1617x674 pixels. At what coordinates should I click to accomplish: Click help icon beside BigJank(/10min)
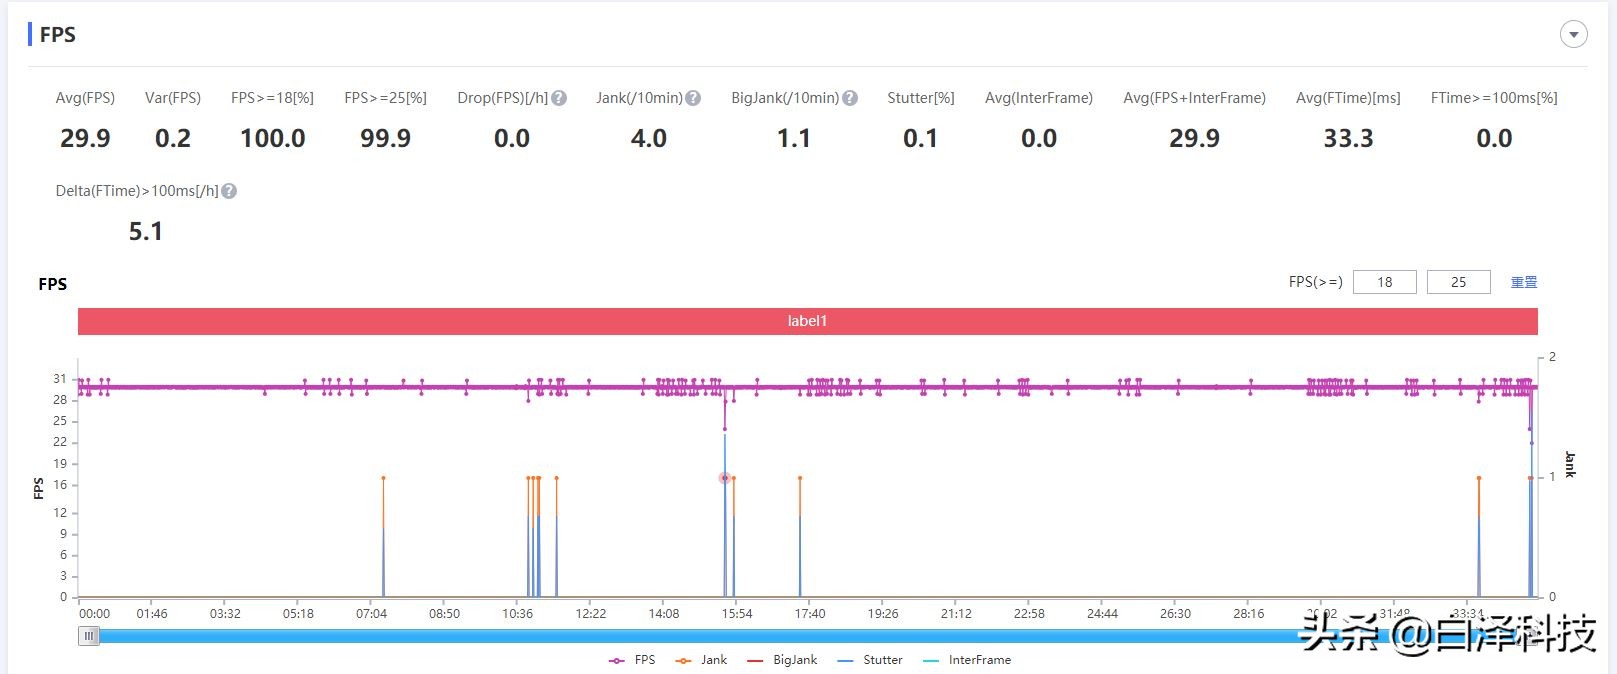tap(850, 98)
